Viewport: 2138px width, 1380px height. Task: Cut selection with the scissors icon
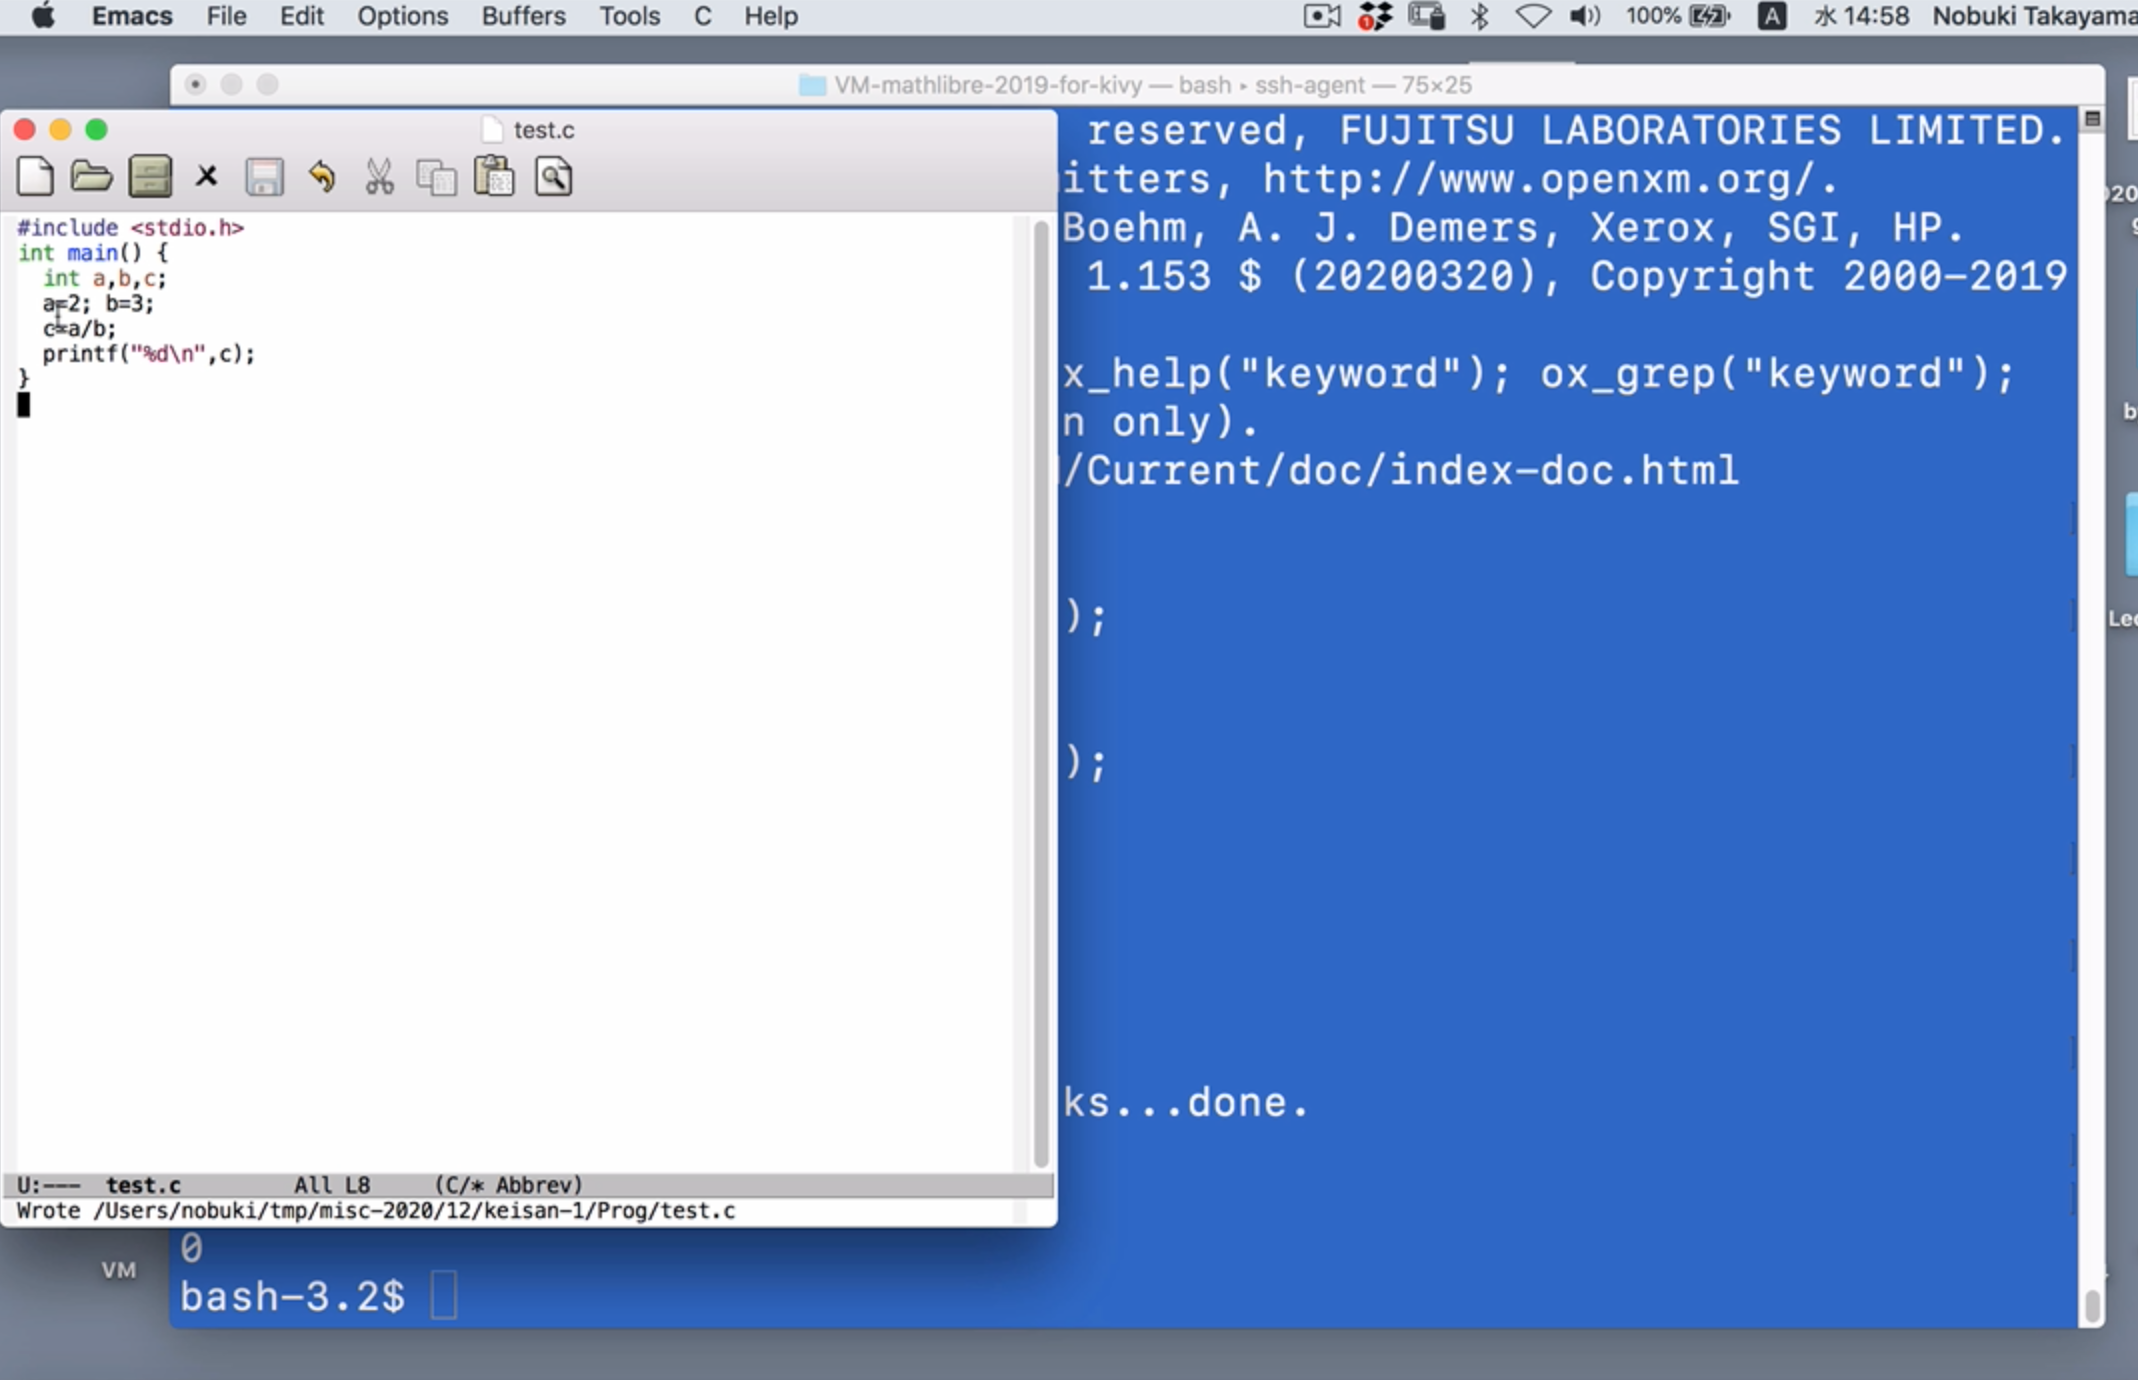point(379,177)
